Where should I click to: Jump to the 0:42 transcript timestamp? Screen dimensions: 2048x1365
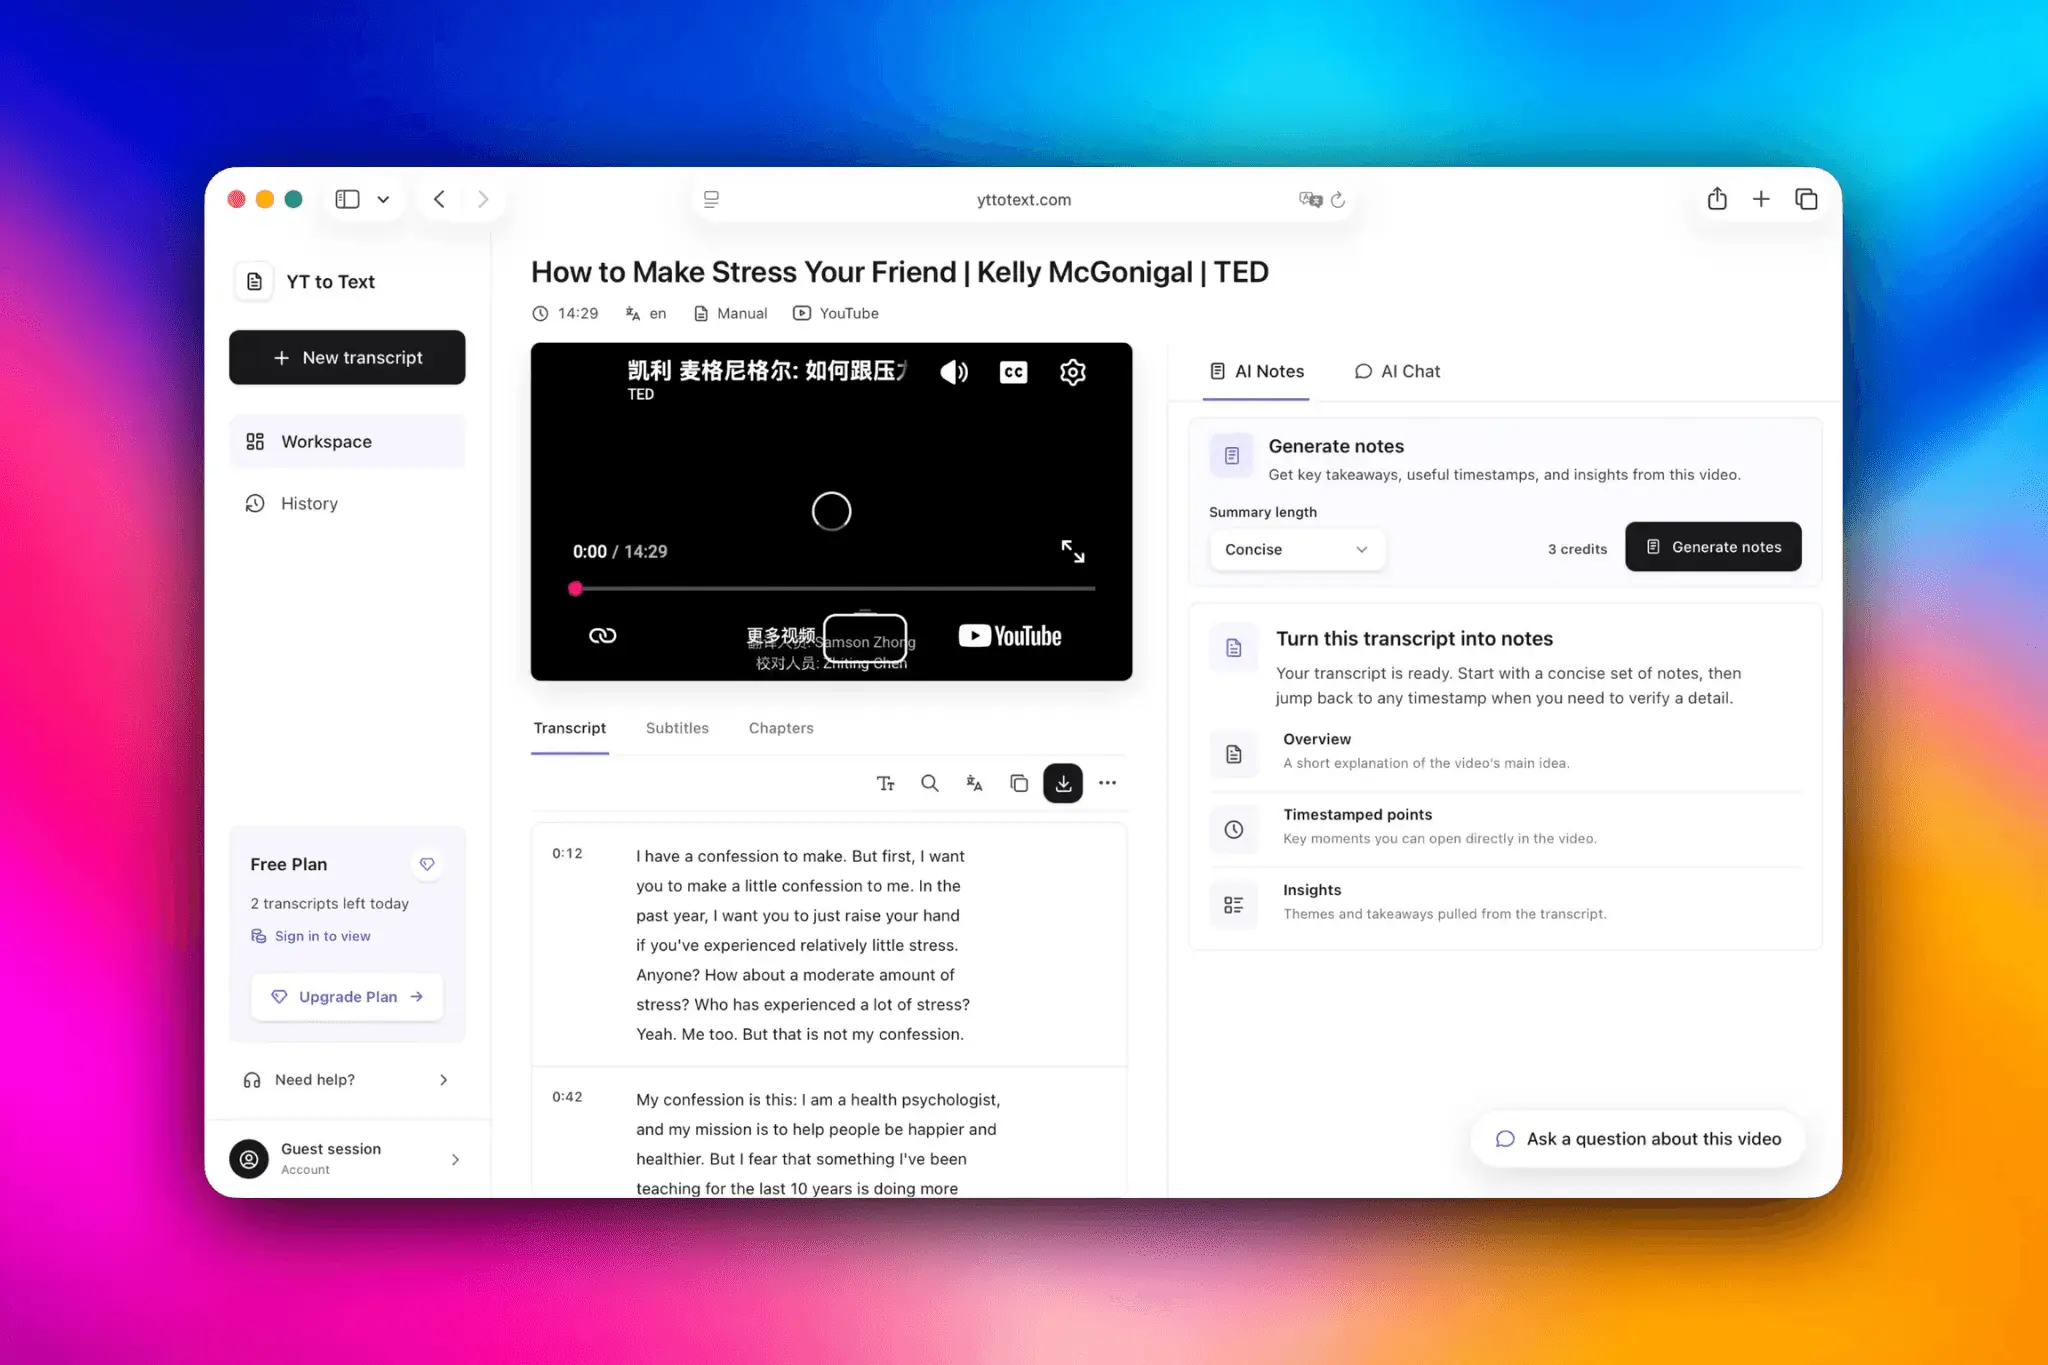tap(567, 1097)
